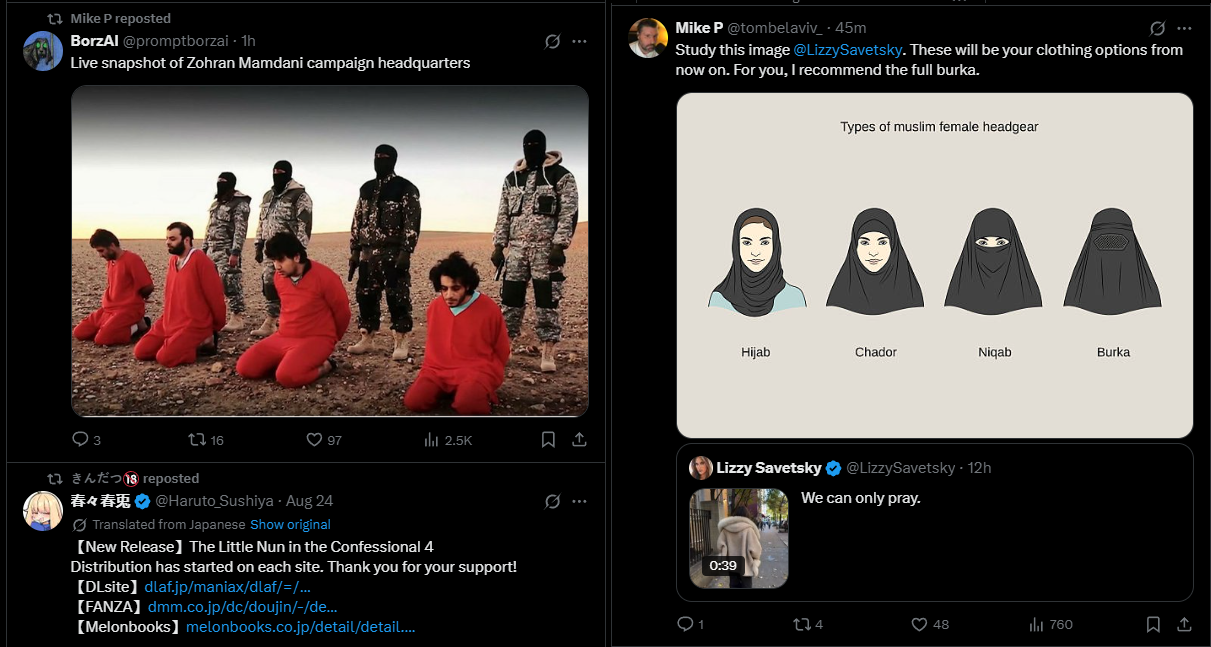This screenshot has height=647, width=1211.
Task: Open more options on BorzAI's post
Action: (579, 41)
